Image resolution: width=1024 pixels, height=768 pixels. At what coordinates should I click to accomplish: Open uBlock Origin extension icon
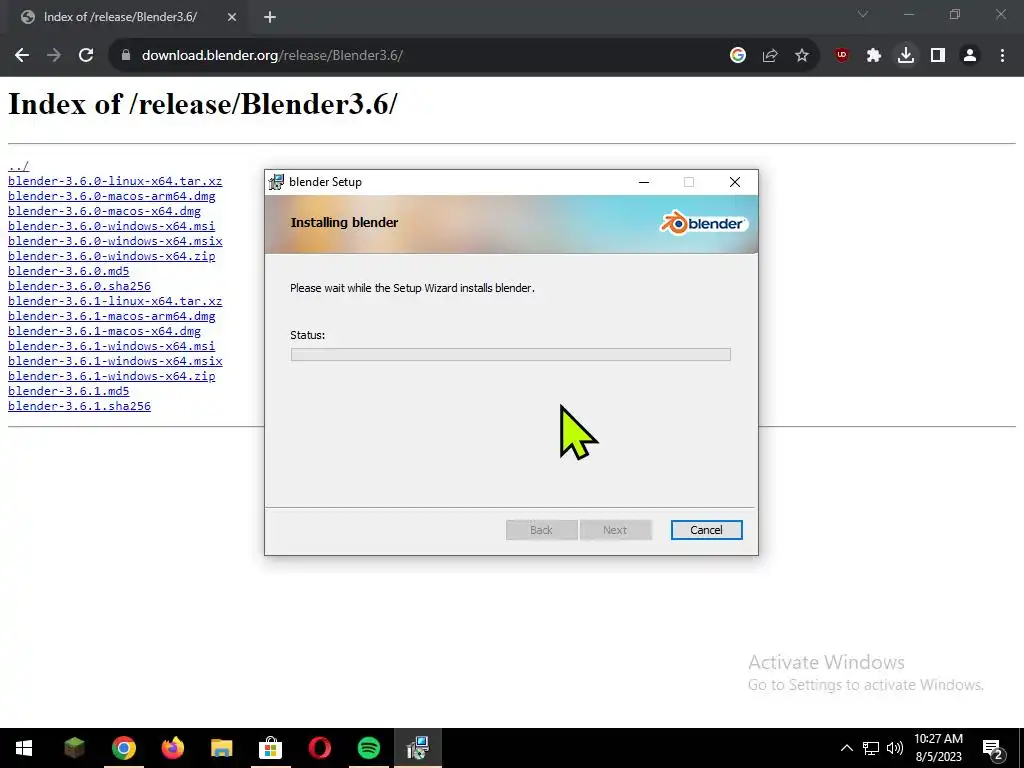tap(842, 56)
